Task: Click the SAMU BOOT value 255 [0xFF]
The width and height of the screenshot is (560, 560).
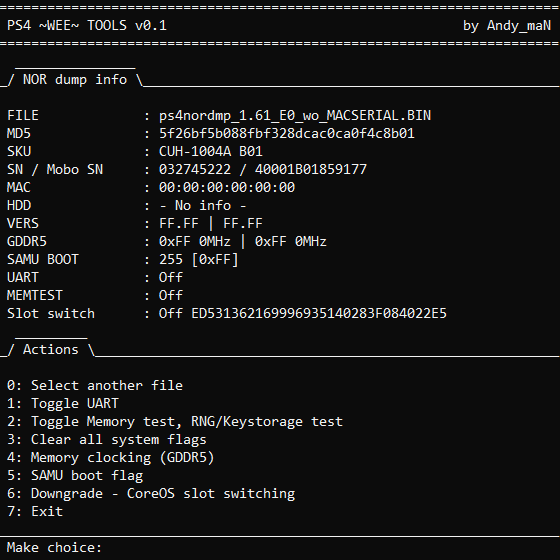Action: point(199,260)
